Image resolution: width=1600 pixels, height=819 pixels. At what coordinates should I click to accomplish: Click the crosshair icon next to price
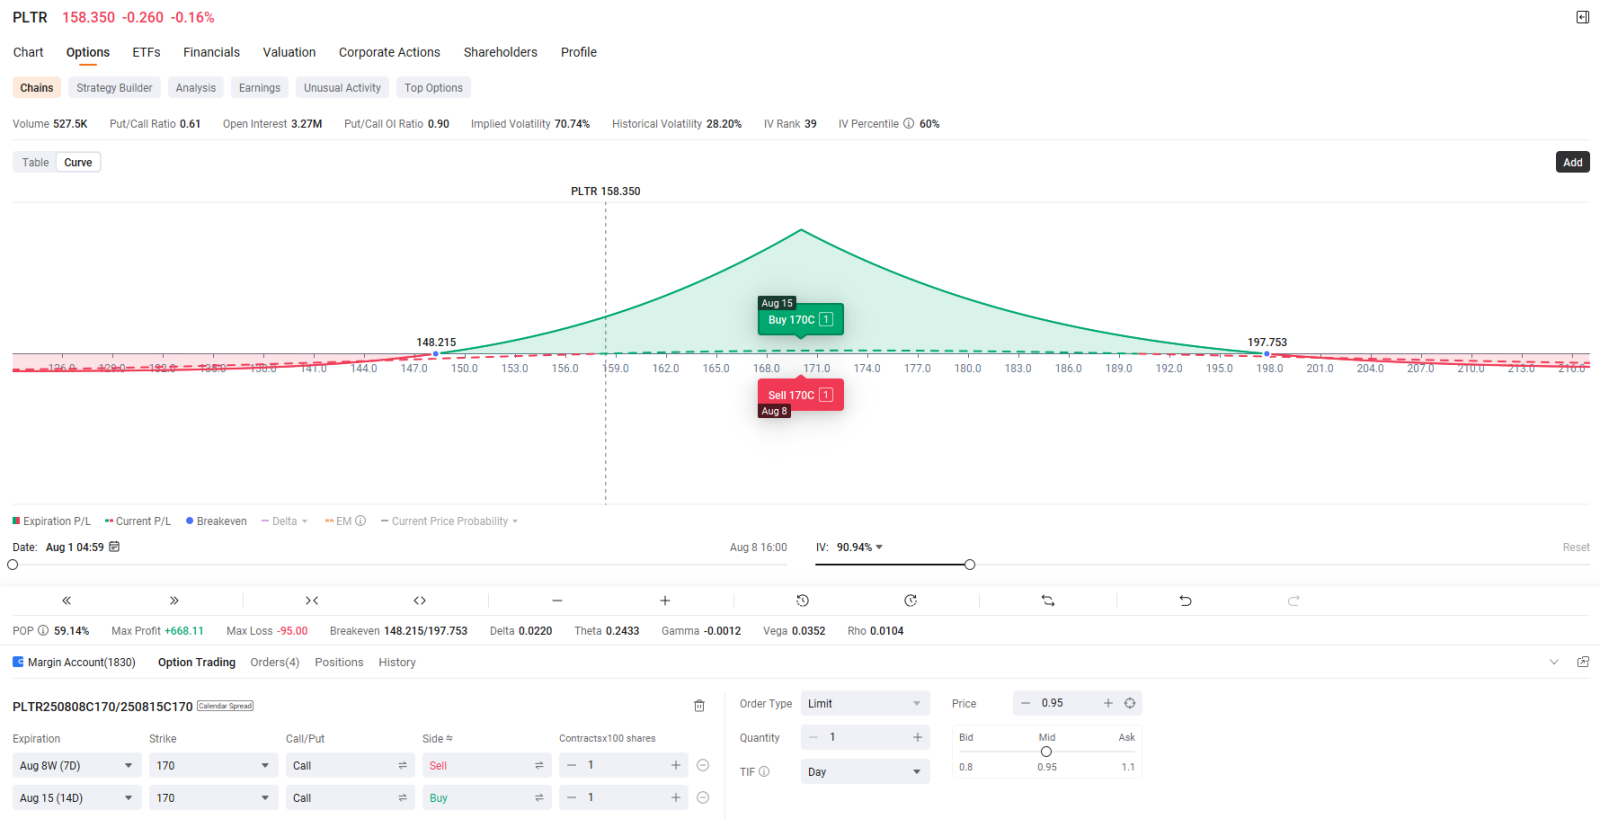(x=1130, y=703)
